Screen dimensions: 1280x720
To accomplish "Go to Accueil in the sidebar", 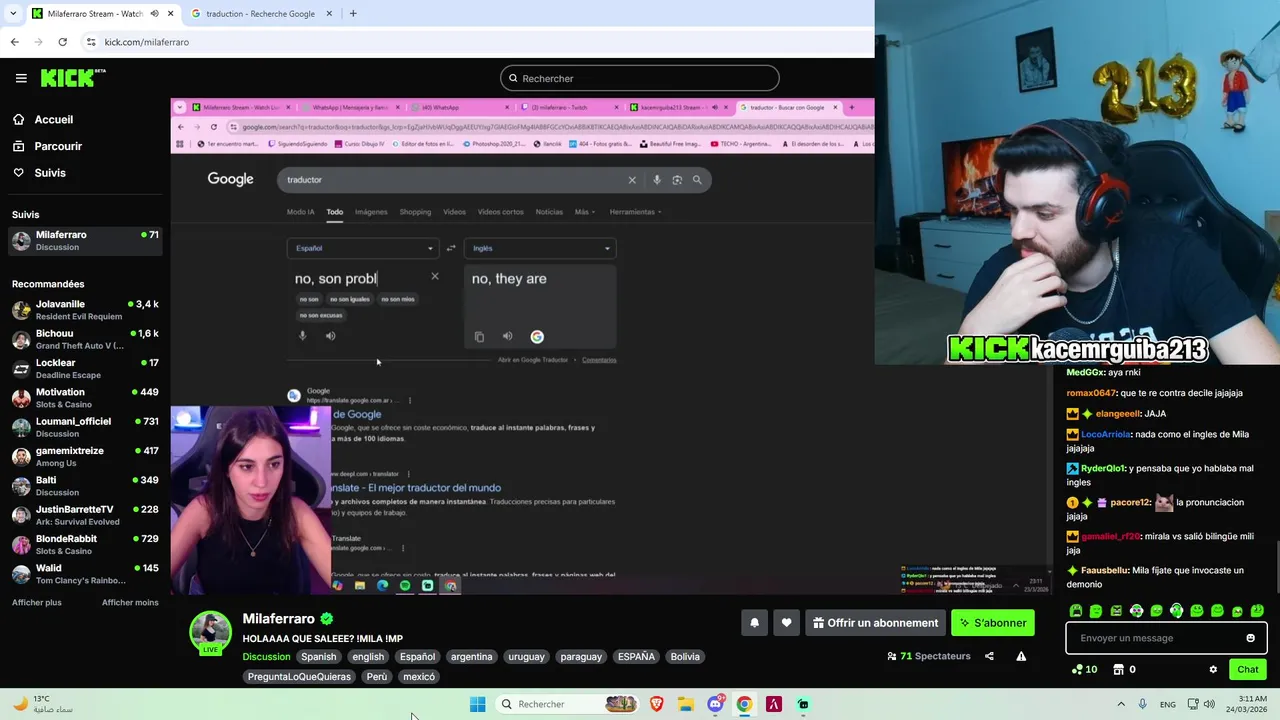I will click(x=53, y=119).
